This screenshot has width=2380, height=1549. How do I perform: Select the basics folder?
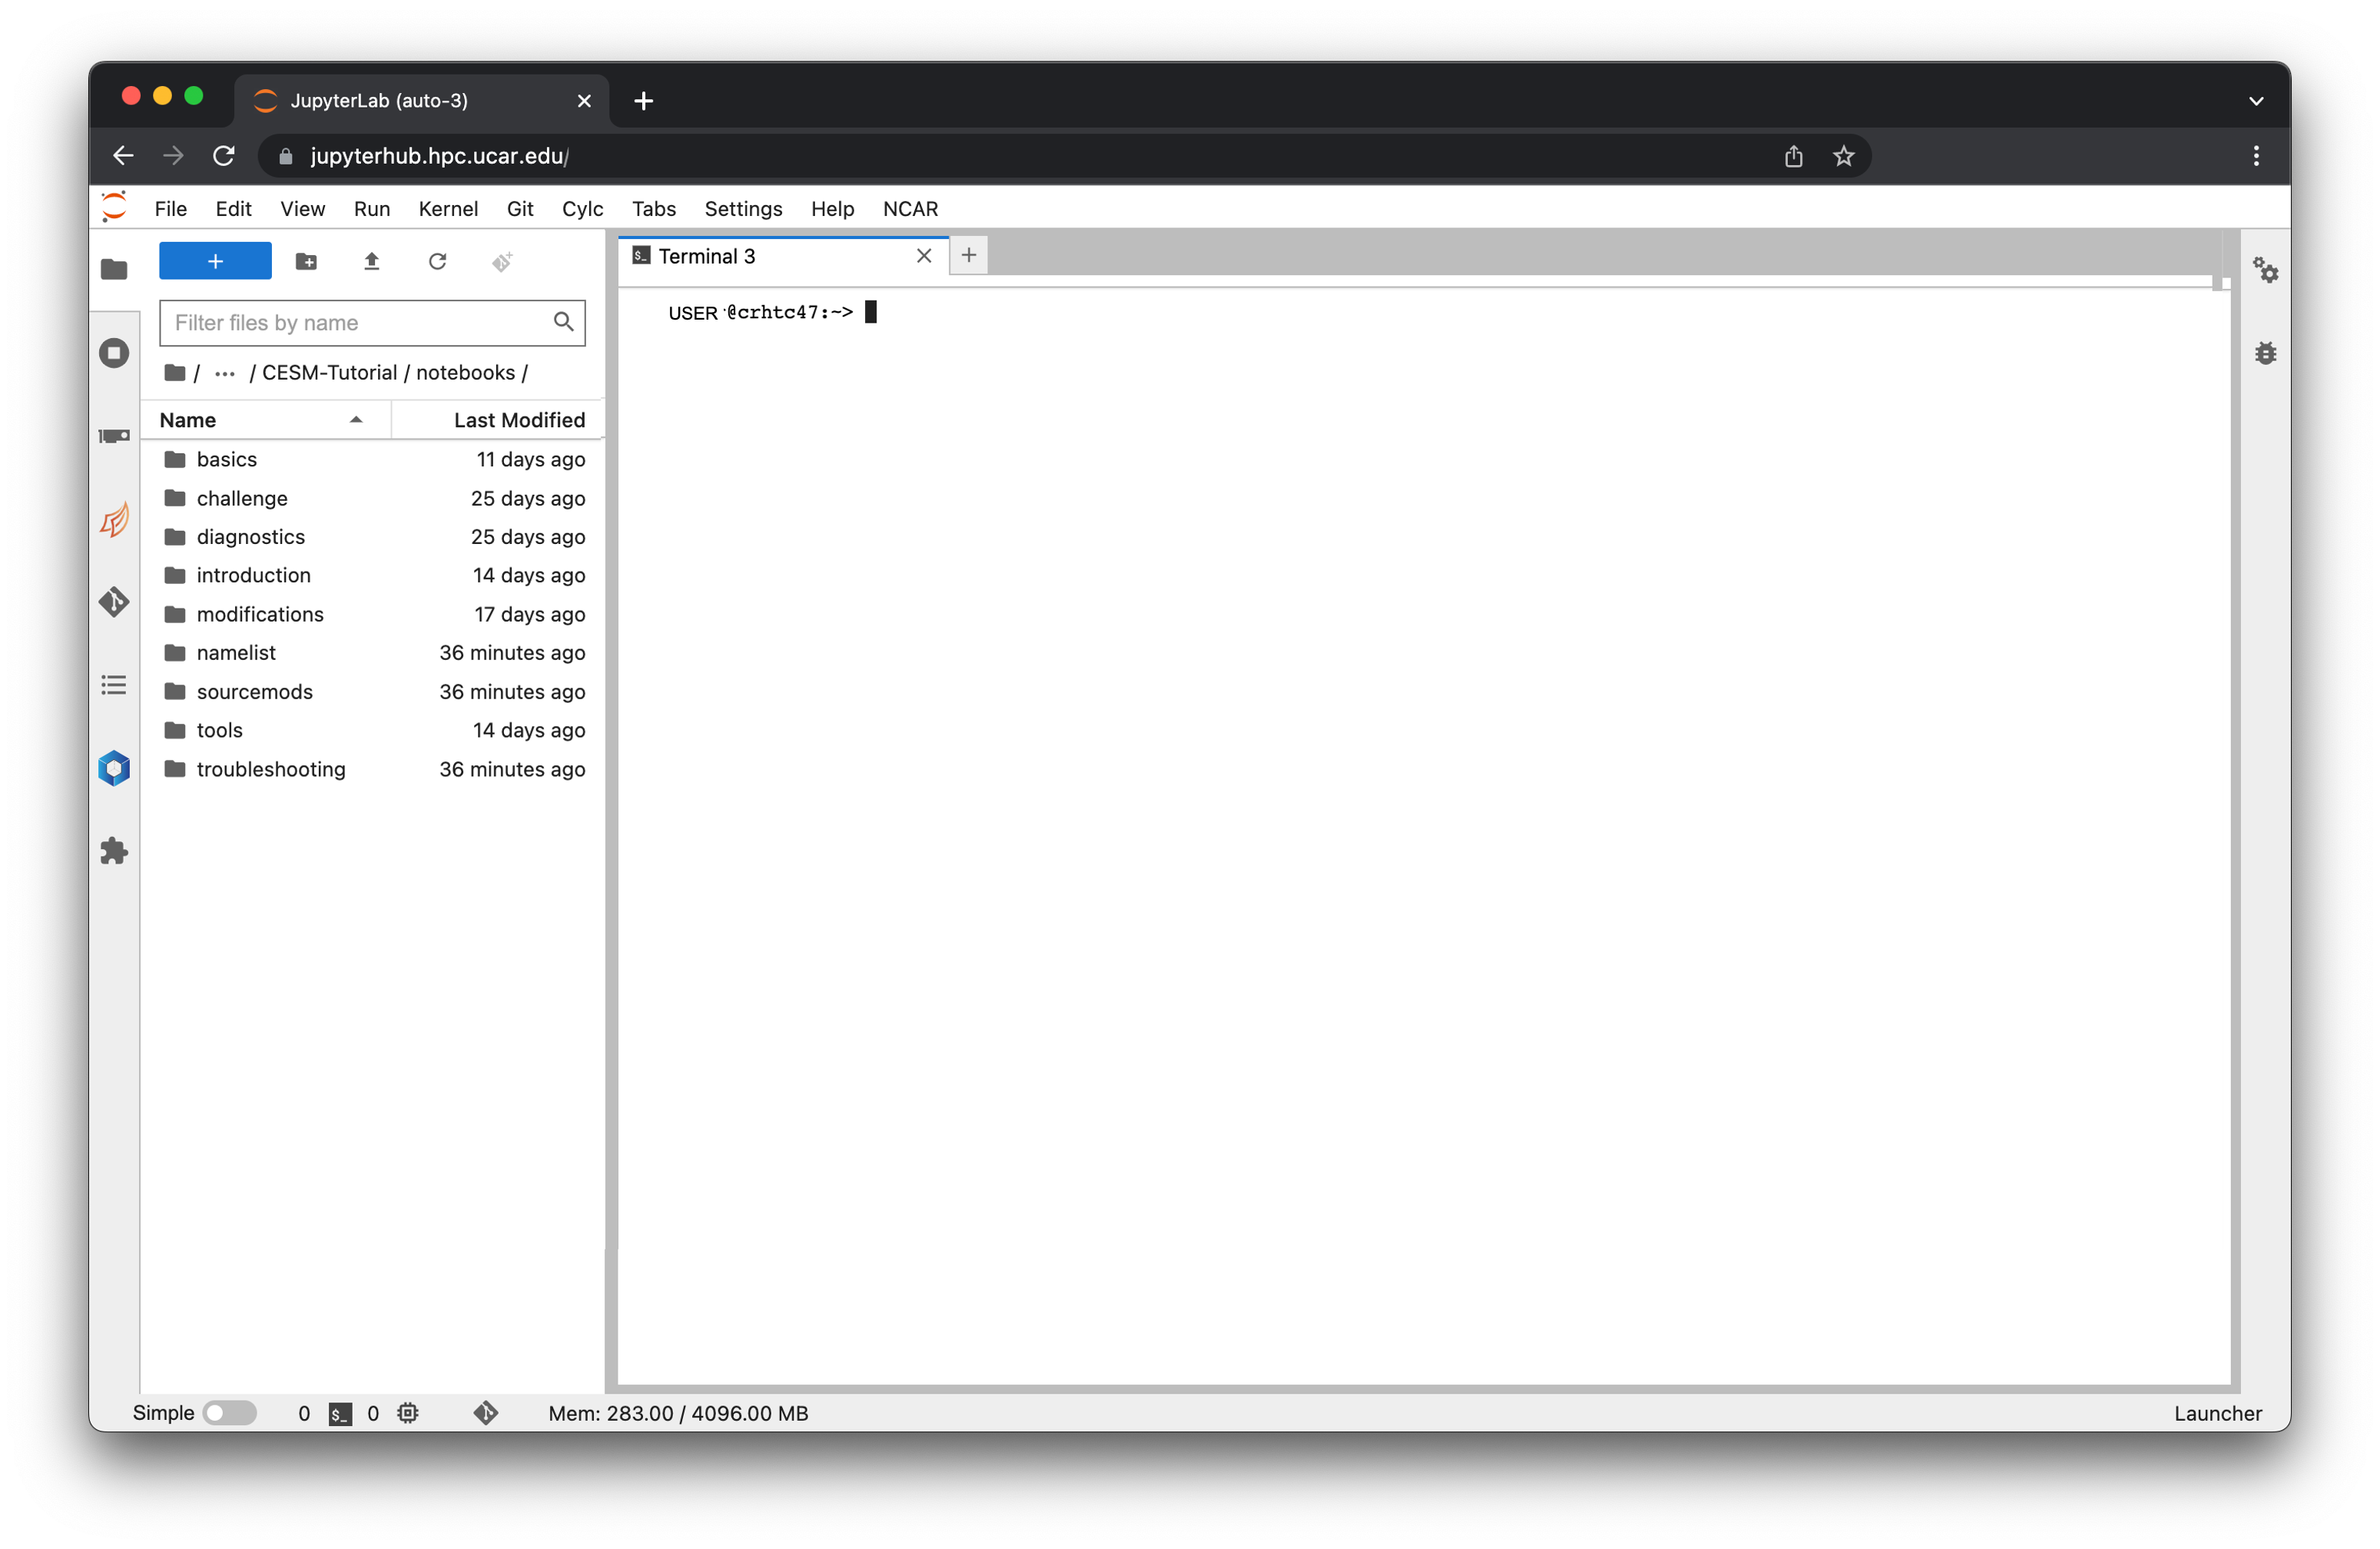tap(372, 459)
